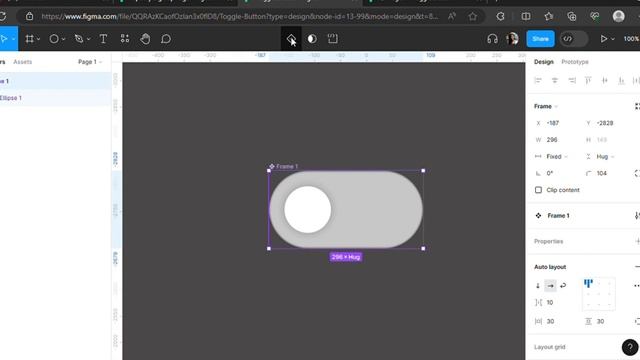640x360 pixels.
Task: Click the auto layout alignment grid
Action: [x=599, y=293]
